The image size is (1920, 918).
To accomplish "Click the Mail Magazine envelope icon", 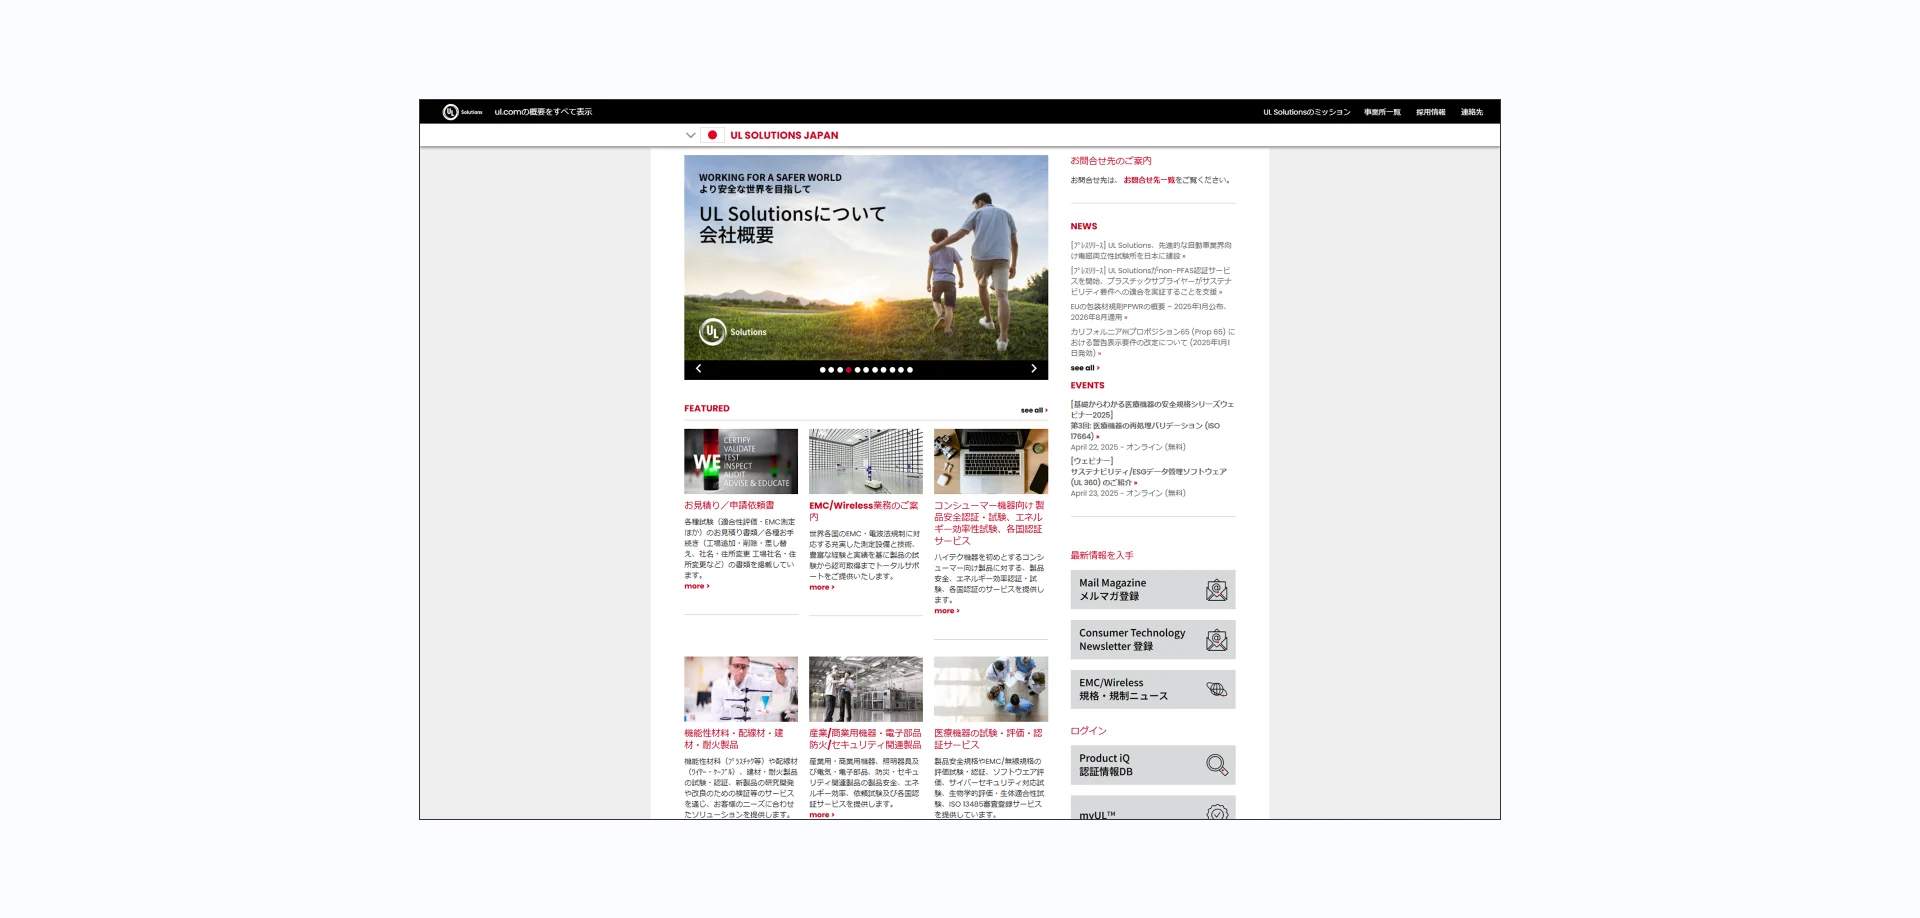I will (x=1216, y=590).
